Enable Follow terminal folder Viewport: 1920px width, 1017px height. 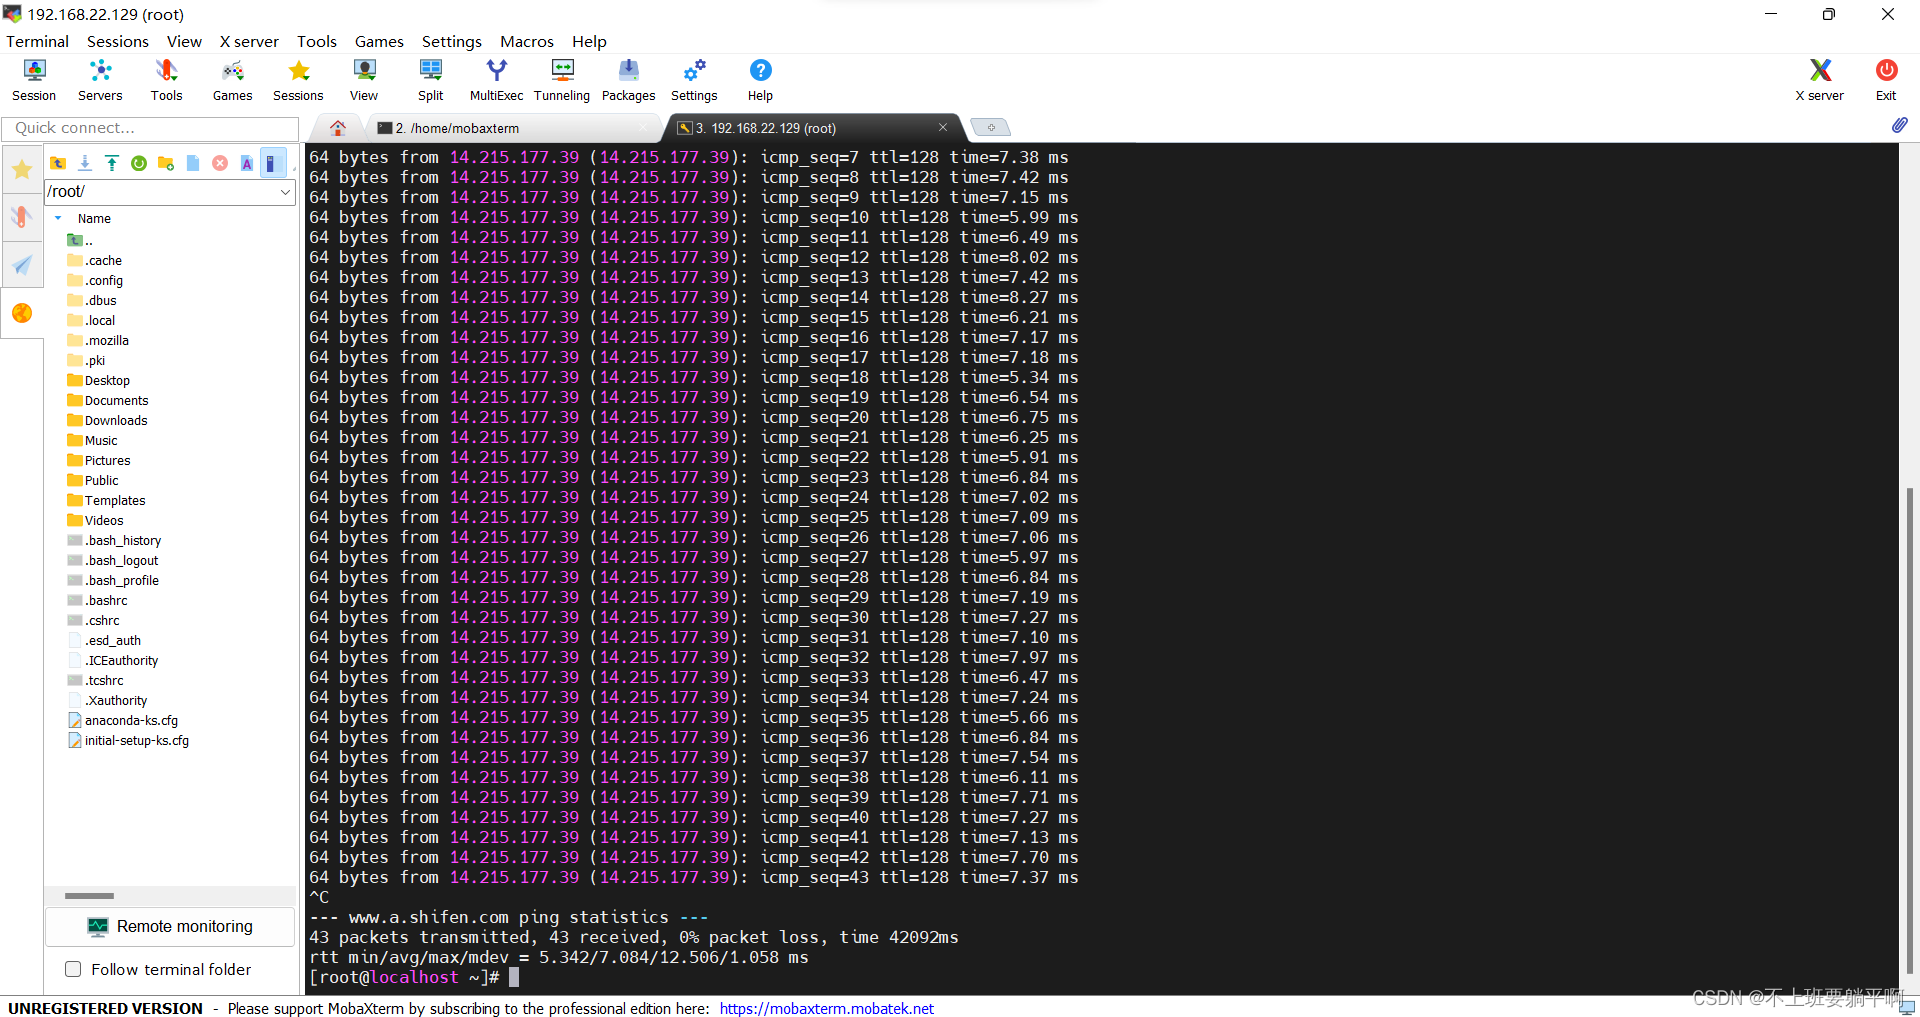[x=73, y=969]
